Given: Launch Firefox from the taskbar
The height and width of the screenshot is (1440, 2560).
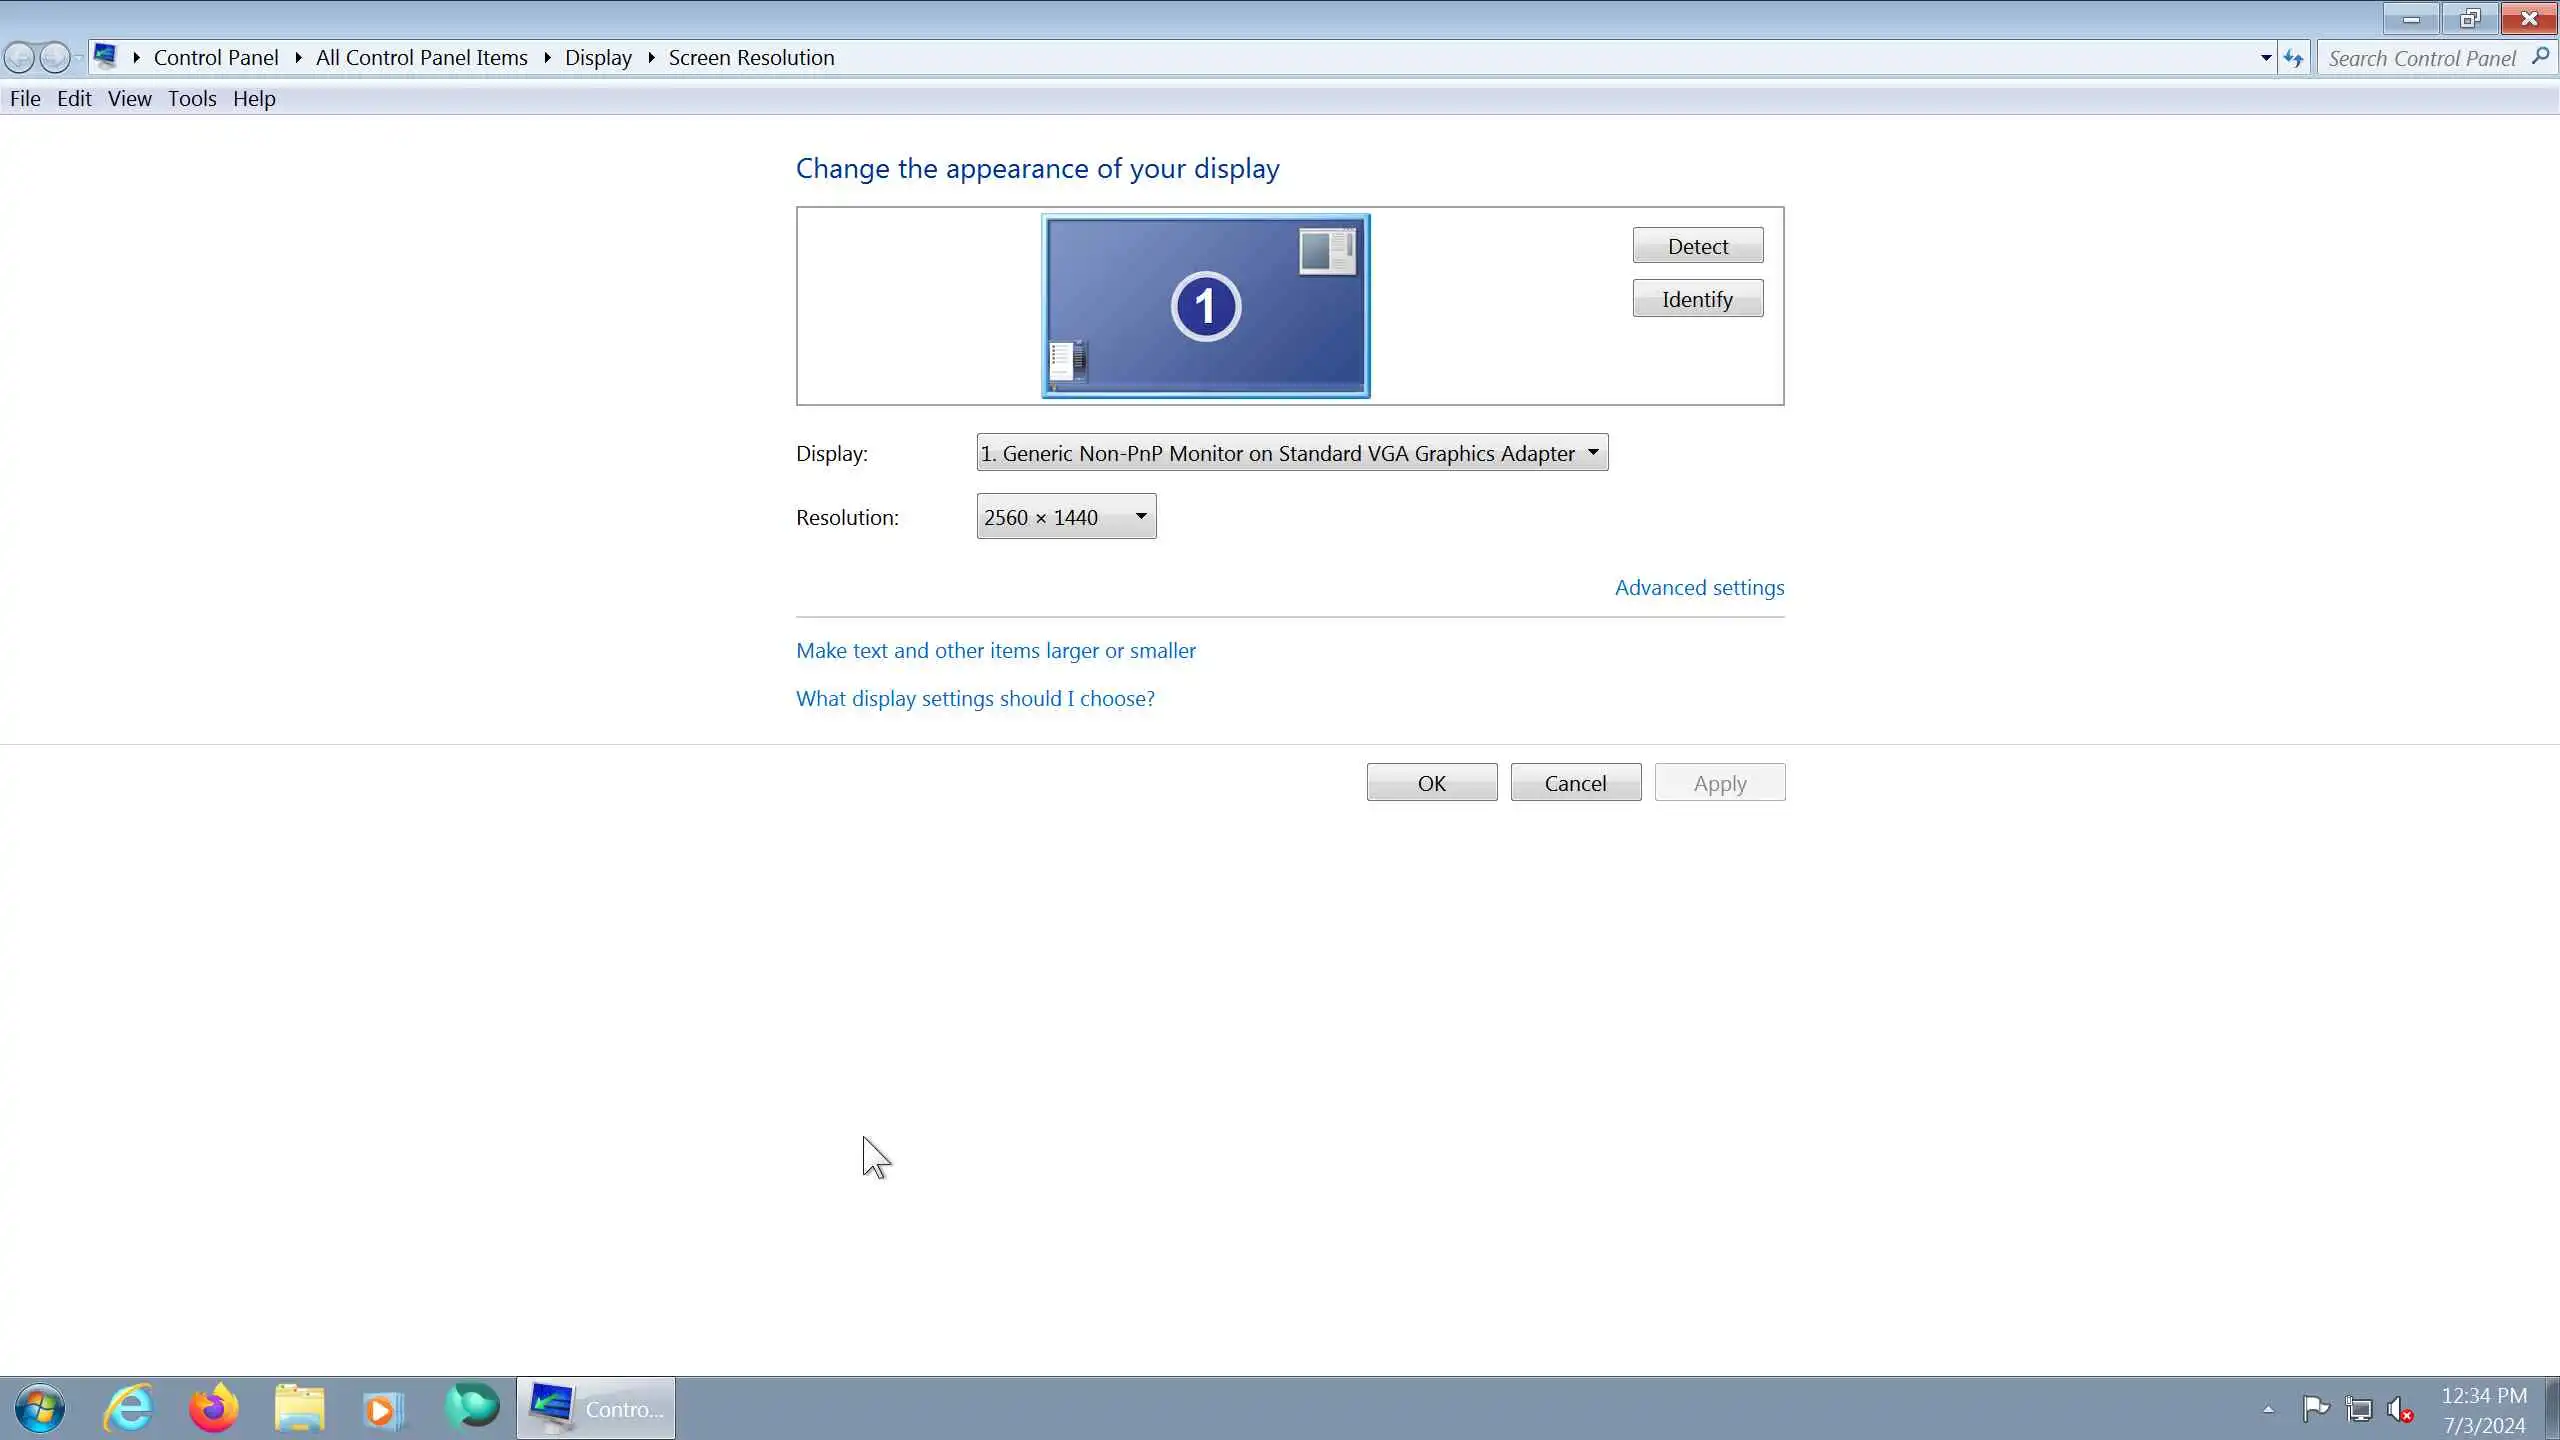Looking at the screenshot, I should coord(214,1409).
